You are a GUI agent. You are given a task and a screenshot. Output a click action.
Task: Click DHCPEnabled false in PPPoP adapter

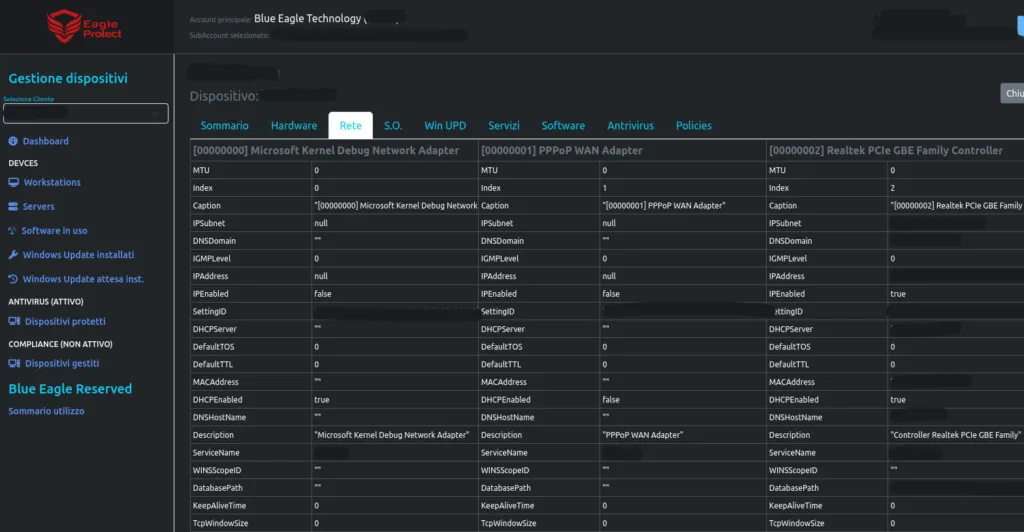pyautogui.click(x=611, y=399)
